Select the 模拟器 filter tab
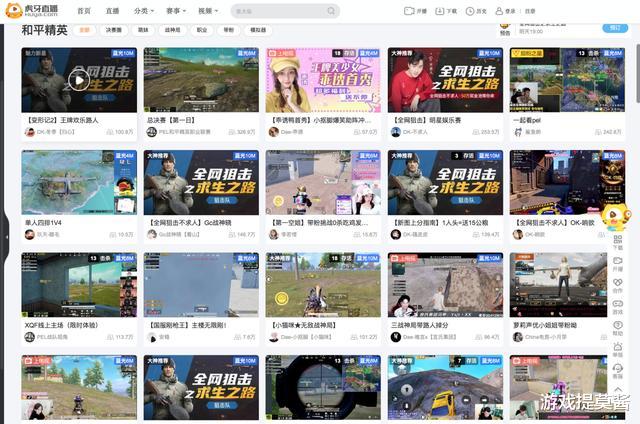The width and height of the screenshot is (640, 424). point(258,30)
